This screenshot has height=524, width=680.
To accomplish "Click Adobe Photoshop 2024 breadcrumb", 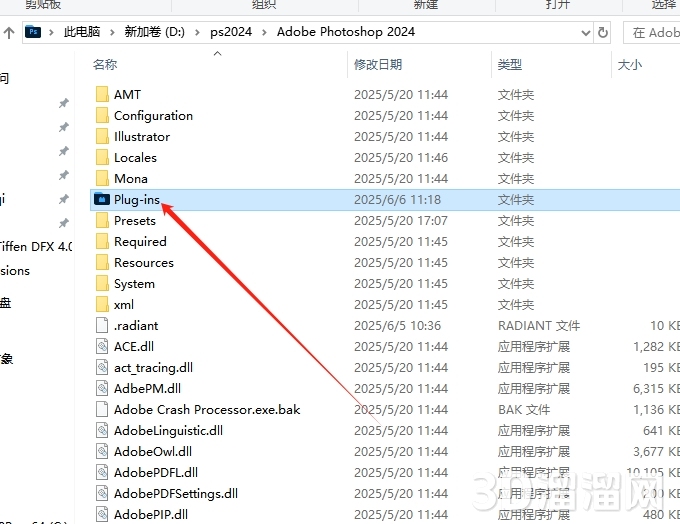I will coord(346,32).
